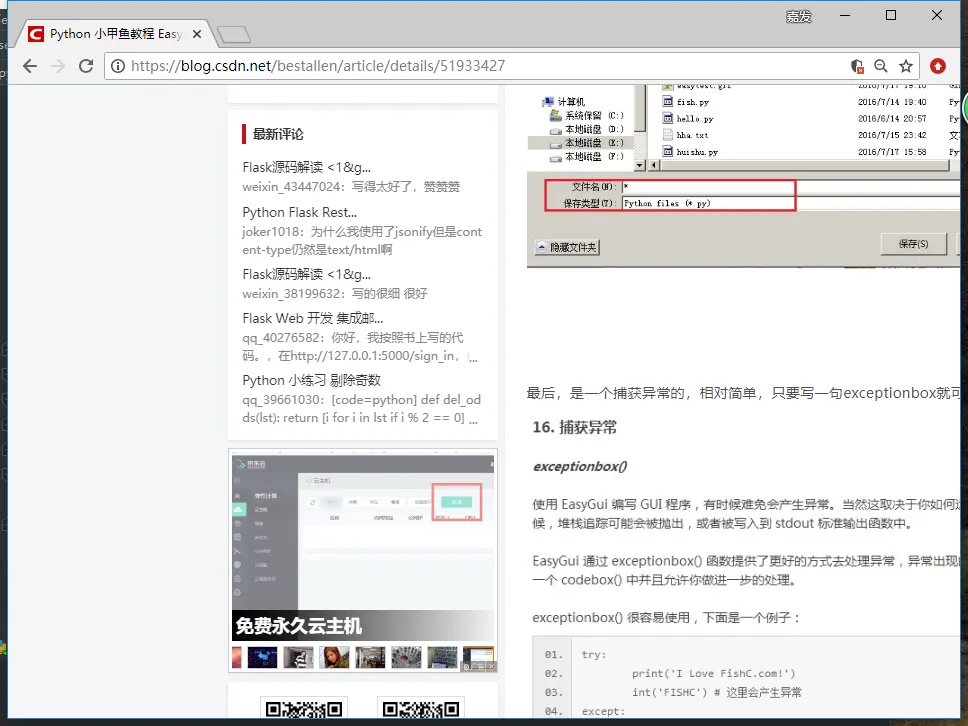Viewport: 968px width, 726px height.
Task: Click comment text by joker1018
Action: click(362, 241)
